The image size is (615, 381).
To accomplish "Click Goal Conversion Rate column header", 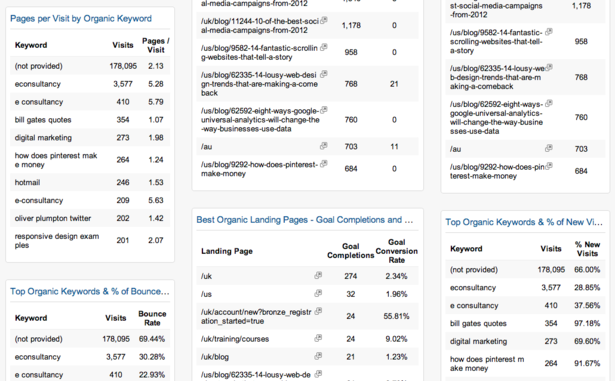I will (x=396, y=251).
